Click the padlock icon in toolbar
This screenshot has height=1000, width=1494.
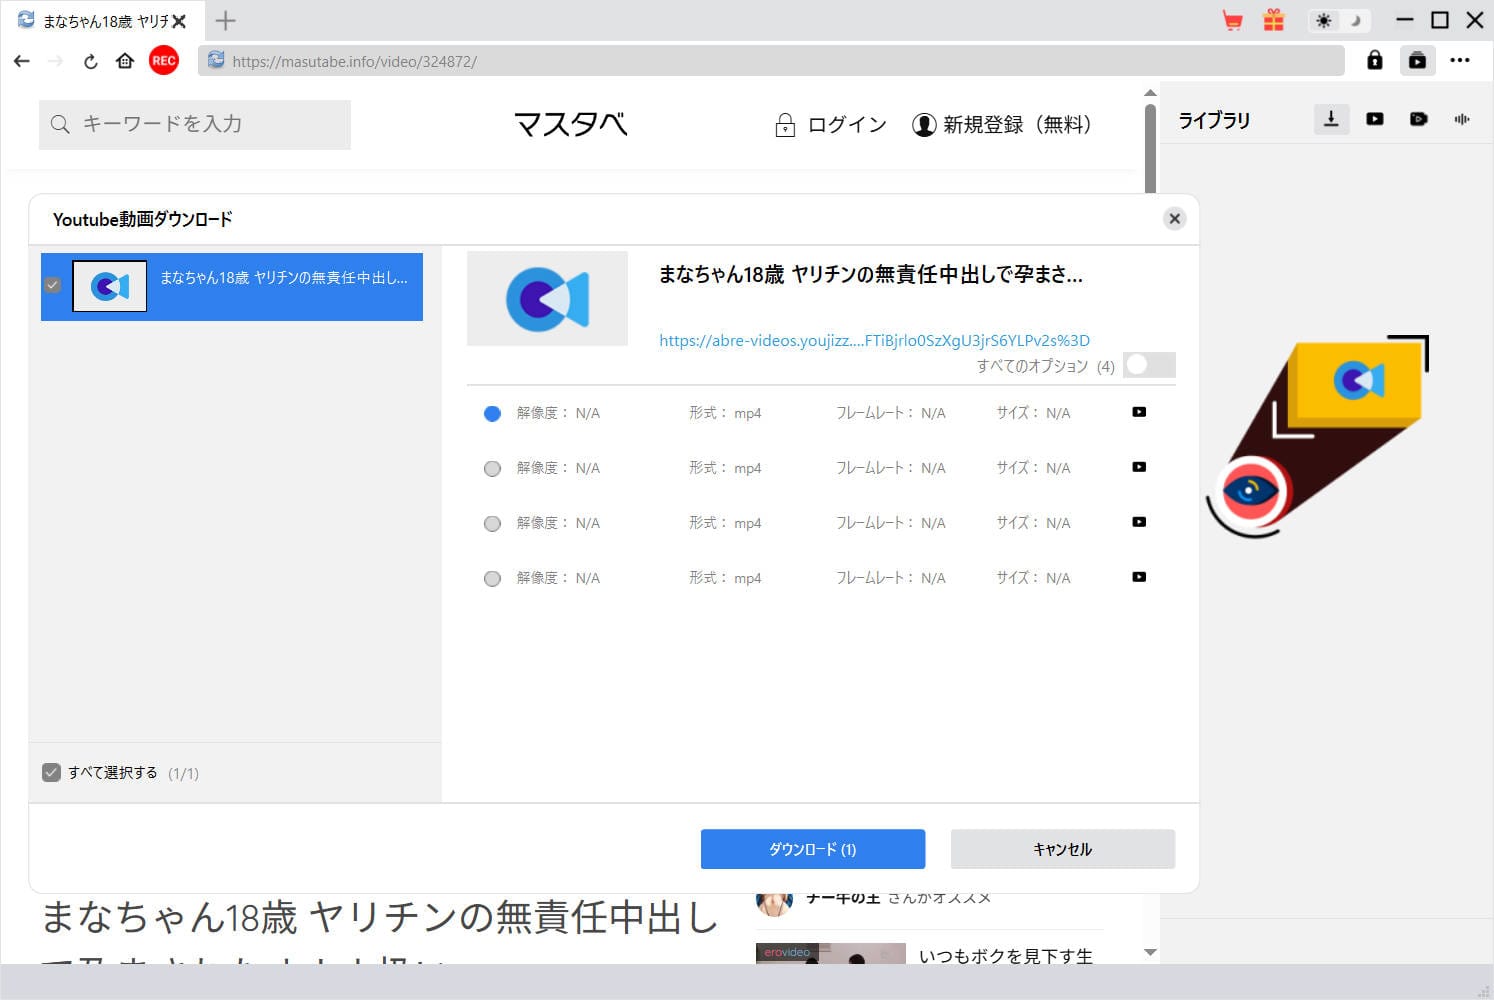tap(1375, 60)
